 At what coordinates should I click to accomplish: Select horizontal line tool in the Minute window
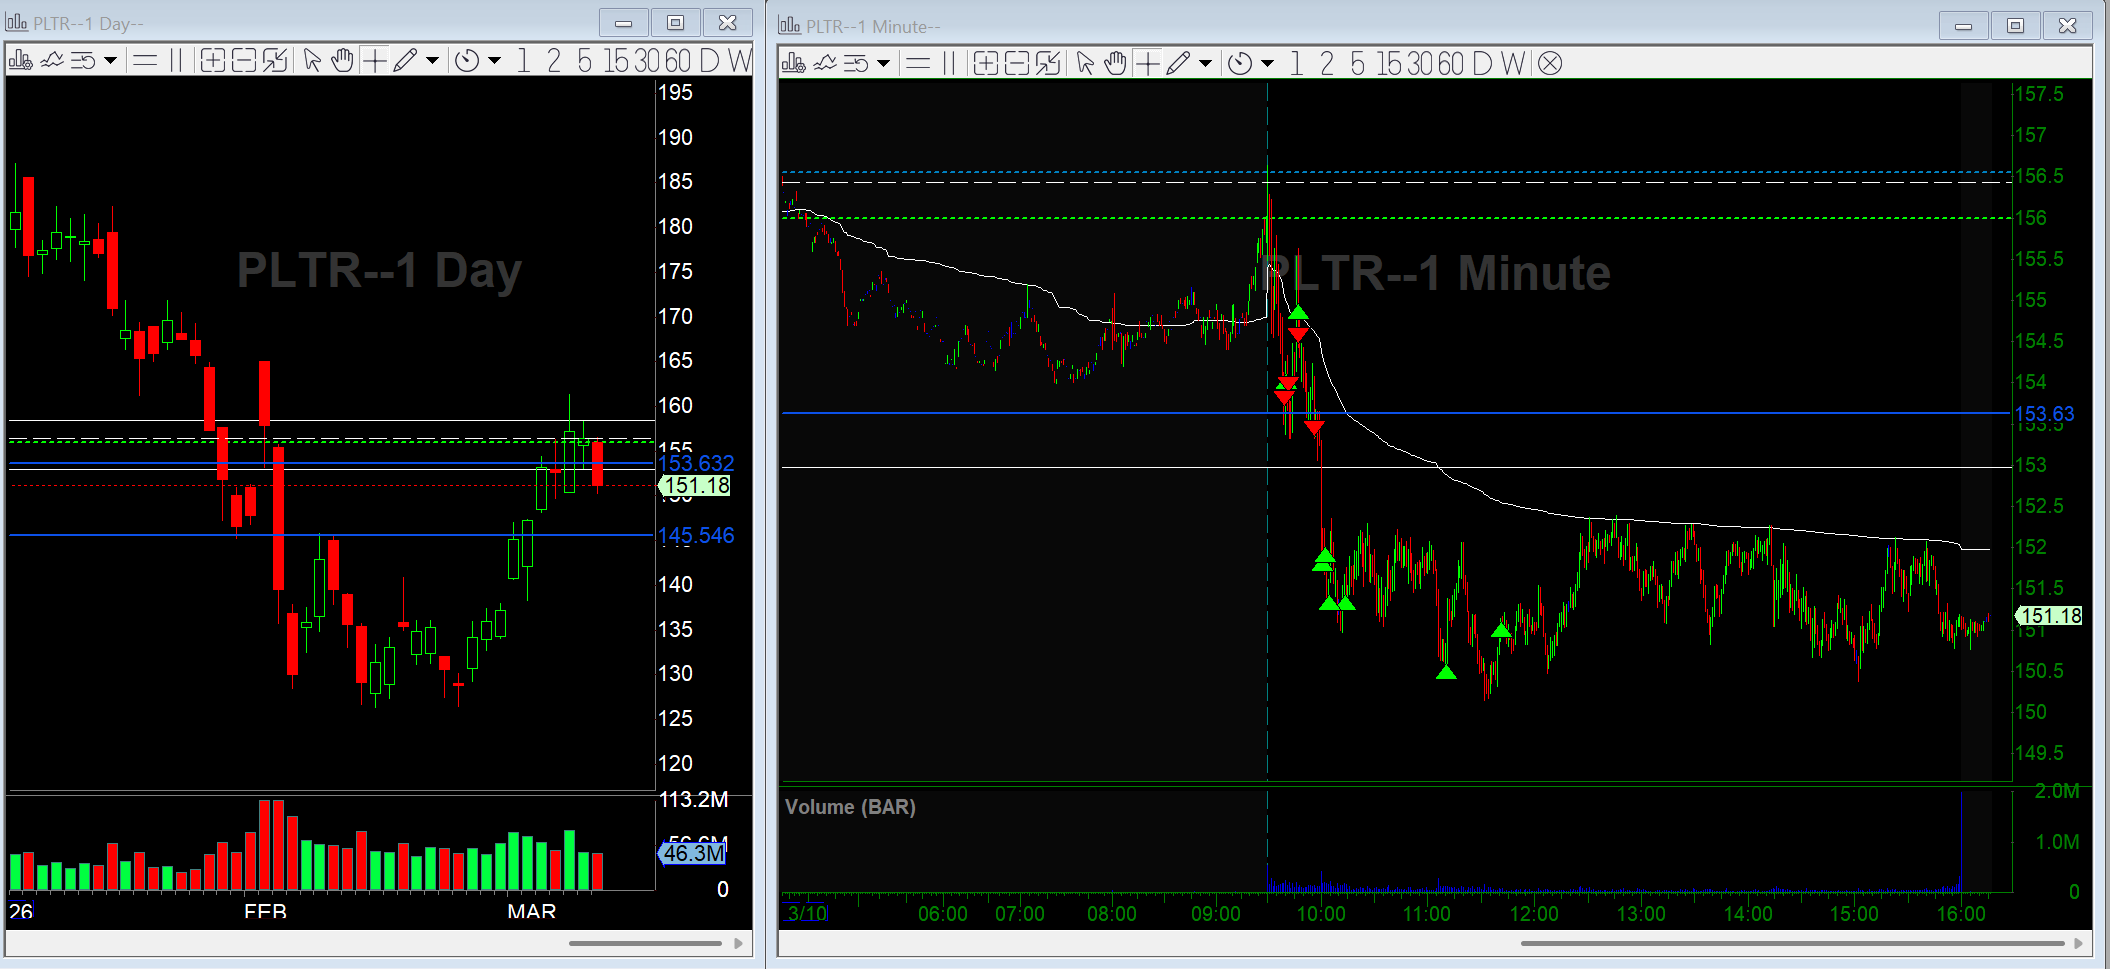[x=918, y=64]
